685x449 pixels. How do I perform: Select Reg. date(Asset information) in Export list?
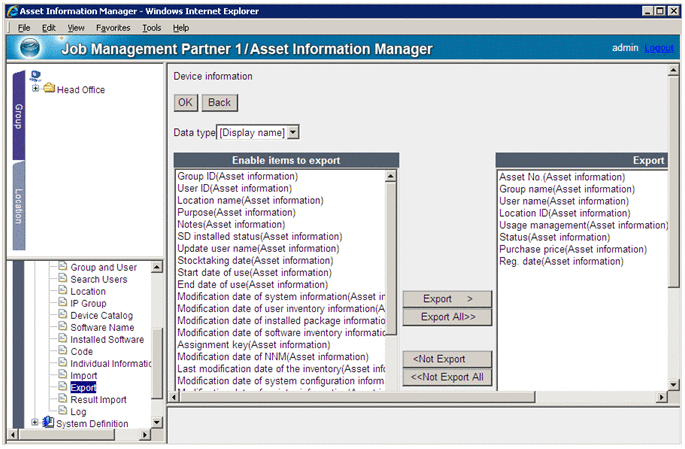pos(561,261)
